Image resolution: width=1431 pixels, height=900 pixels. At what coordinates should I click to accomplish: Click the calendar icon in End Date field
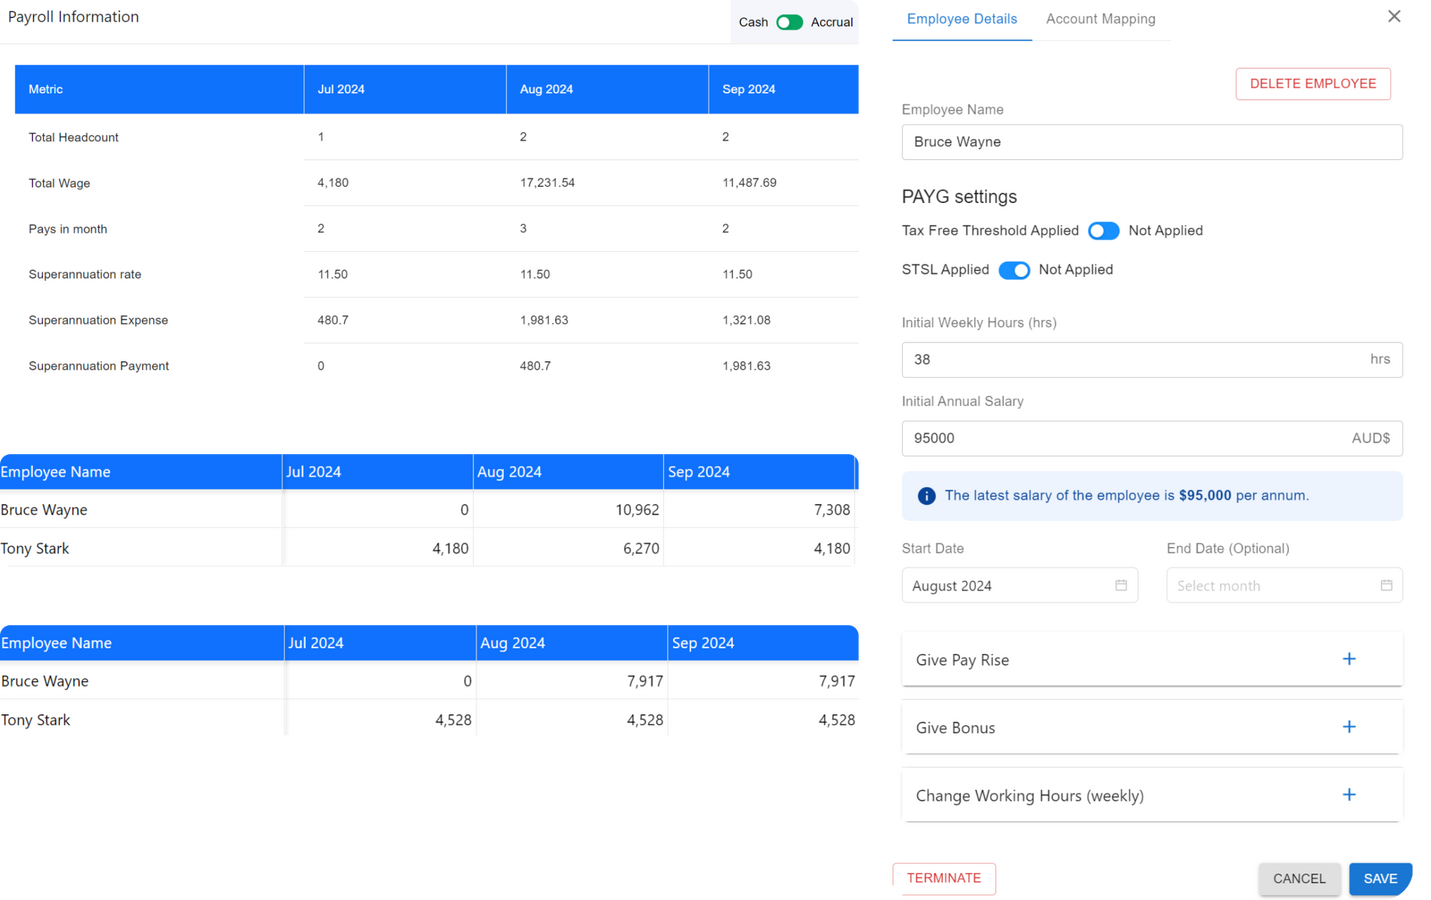[1386, 585]
